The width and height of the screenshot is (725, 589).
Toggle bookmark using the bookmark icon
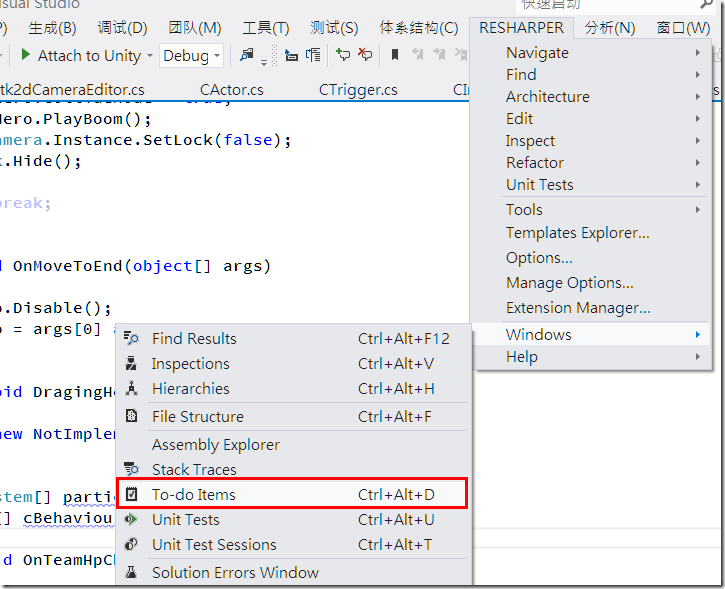pyautogui.click(x=395, y=55)
